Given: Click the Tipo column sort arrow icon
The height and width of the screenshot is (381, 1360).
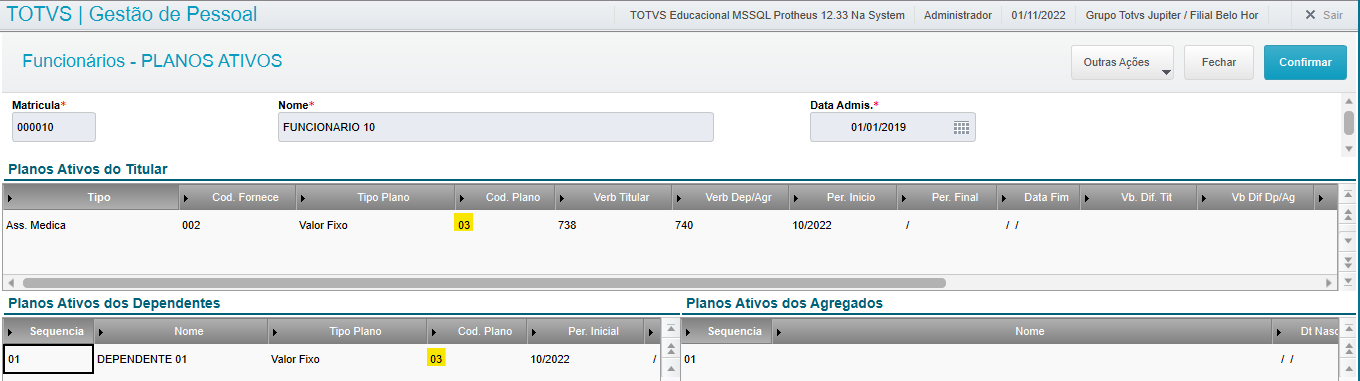Looking at the screenshot, I should coord(12,197).
